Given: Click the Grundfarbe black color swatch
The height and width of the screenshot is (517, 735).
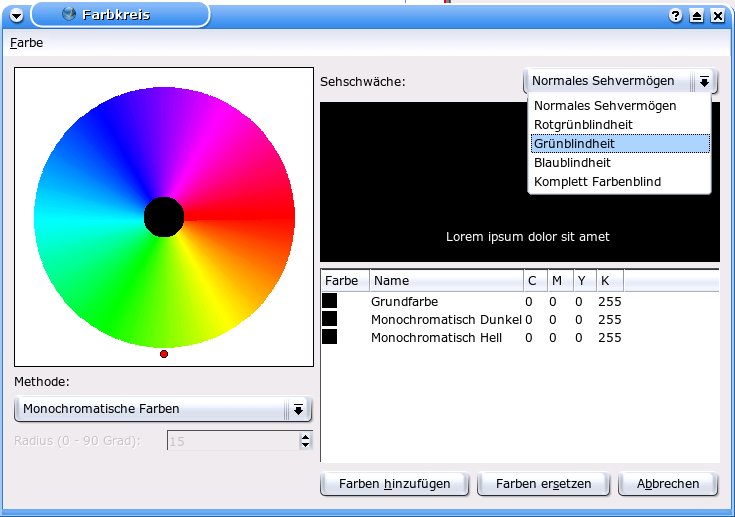Looking at the screenshot, I should point(330,301).
